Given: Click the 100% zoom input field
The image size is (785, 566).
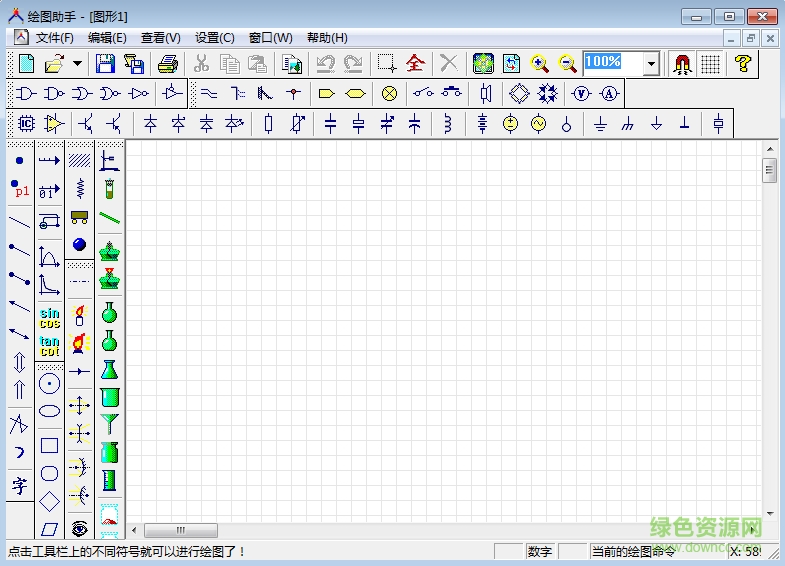Looking at the screenshot, I should coord(613,63).
